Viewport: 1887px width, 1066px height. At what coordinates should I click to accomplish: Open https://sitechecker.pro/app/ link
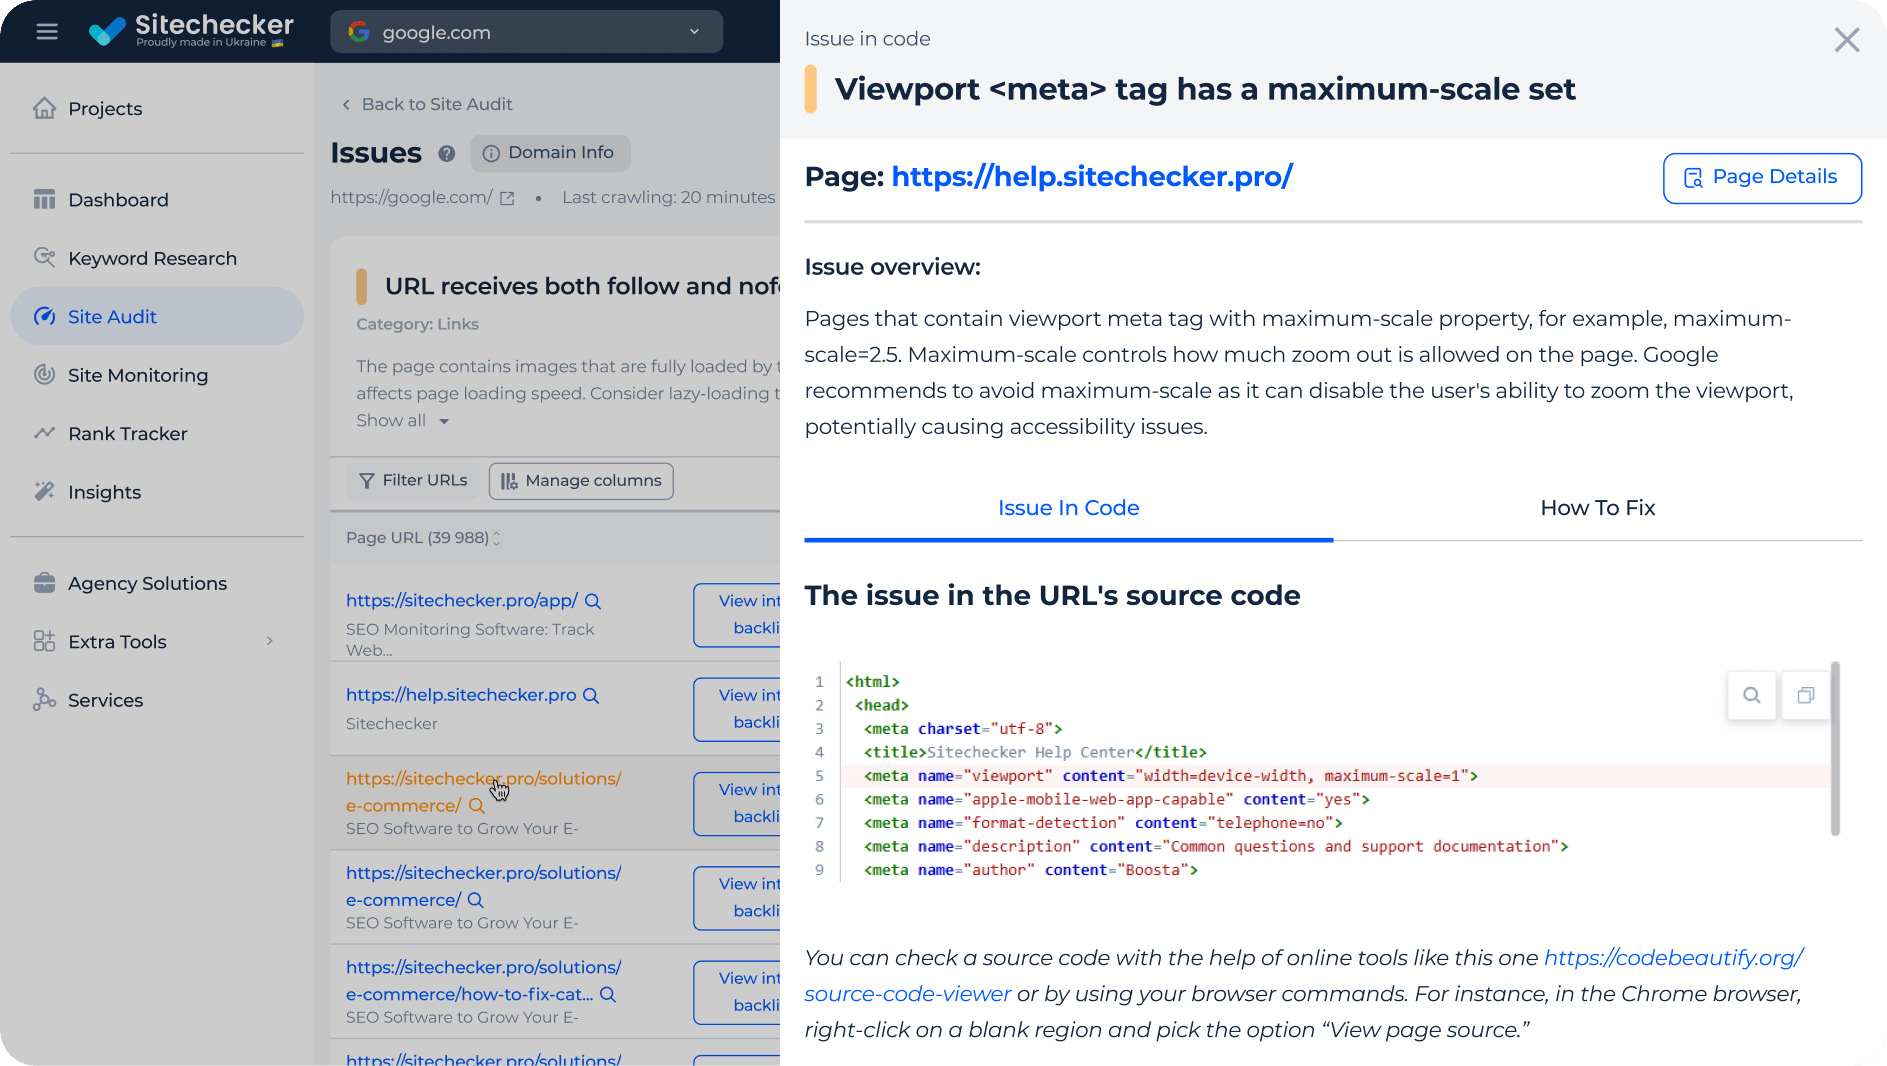(462, 600)
